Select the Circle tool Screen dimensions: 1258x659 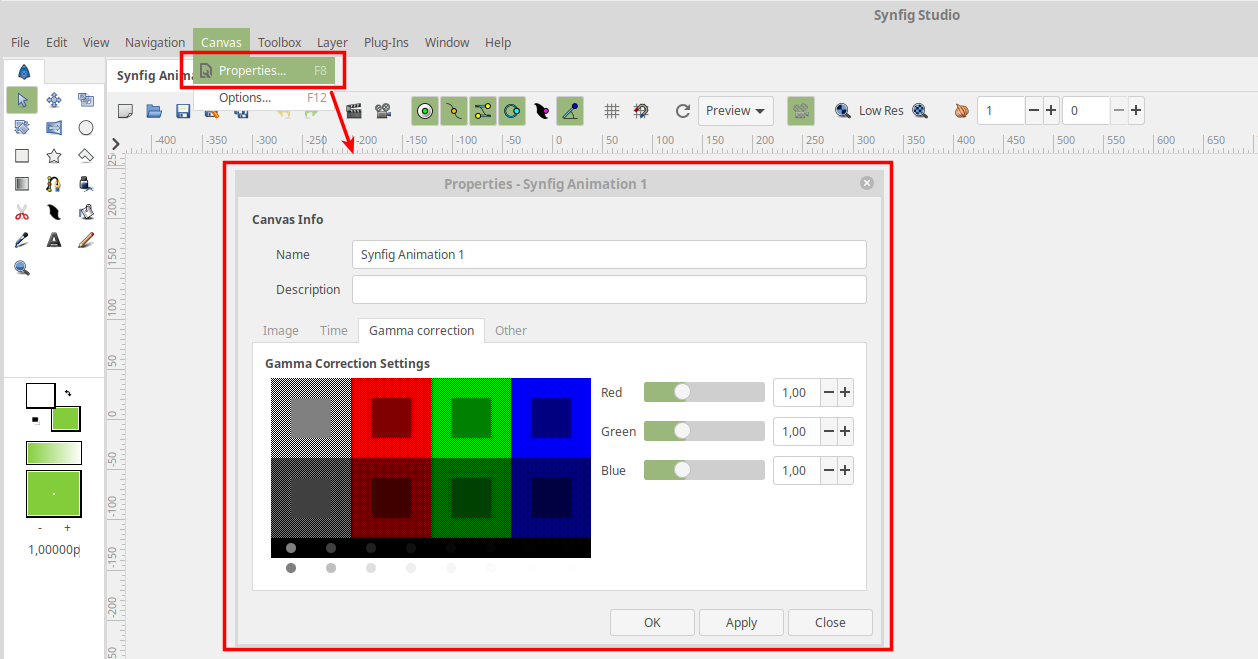pos(86,127)
